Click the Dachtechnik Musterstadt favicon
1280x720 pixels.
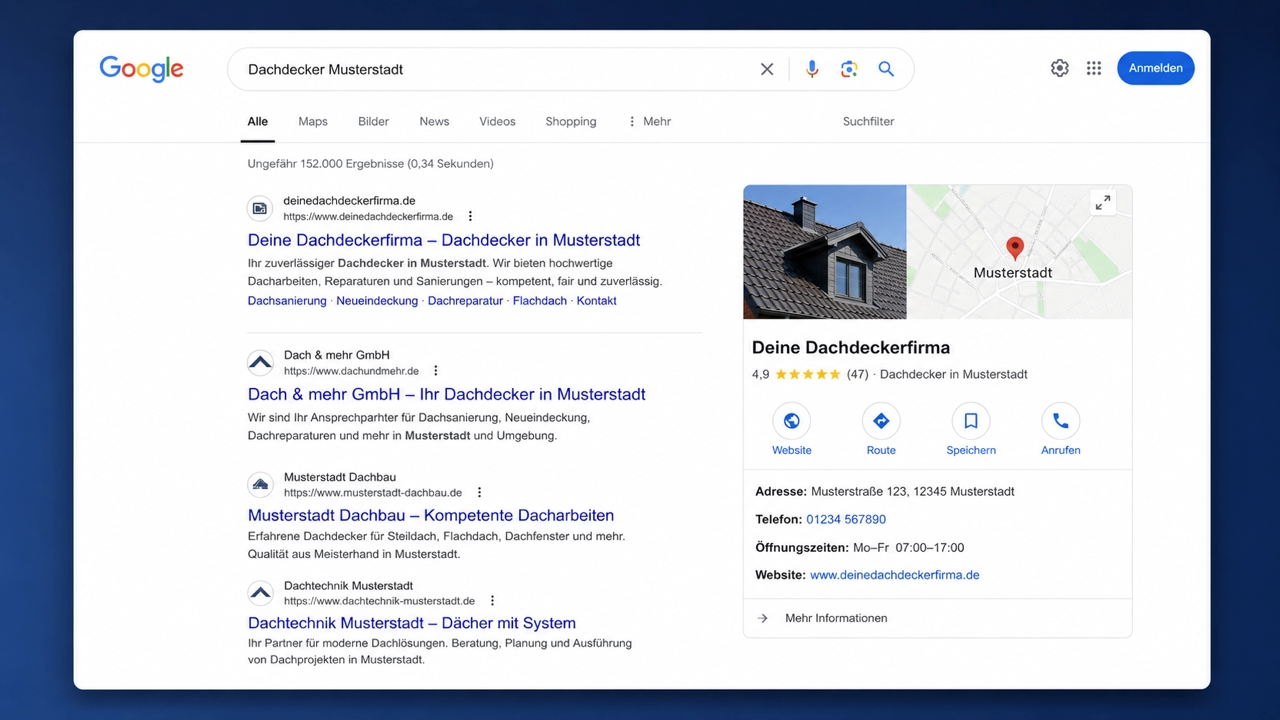click(x=260, y=593)
